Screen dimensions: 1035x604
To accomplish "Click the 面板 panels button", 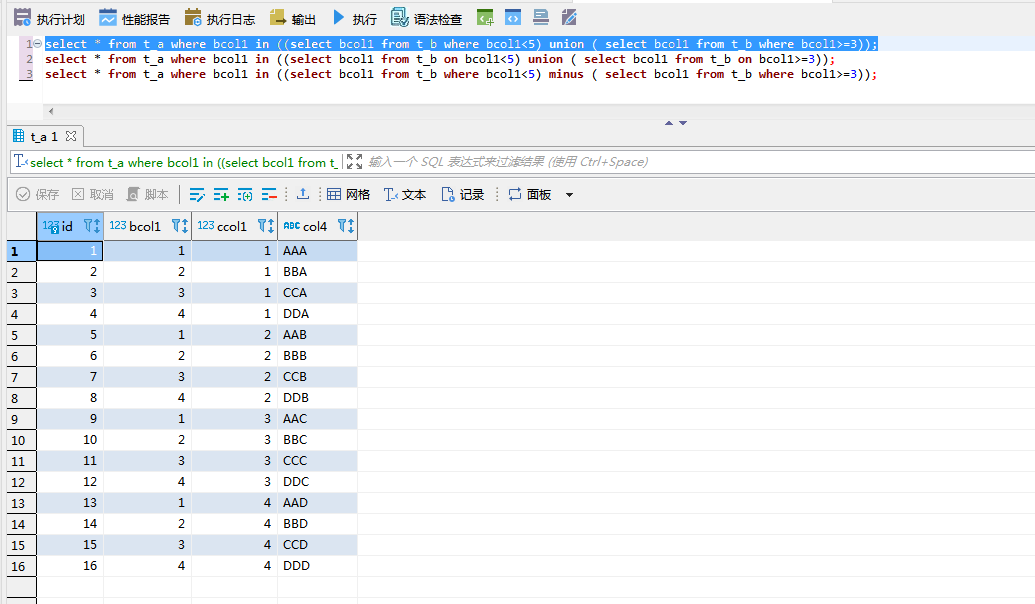I will coord(530,194).
